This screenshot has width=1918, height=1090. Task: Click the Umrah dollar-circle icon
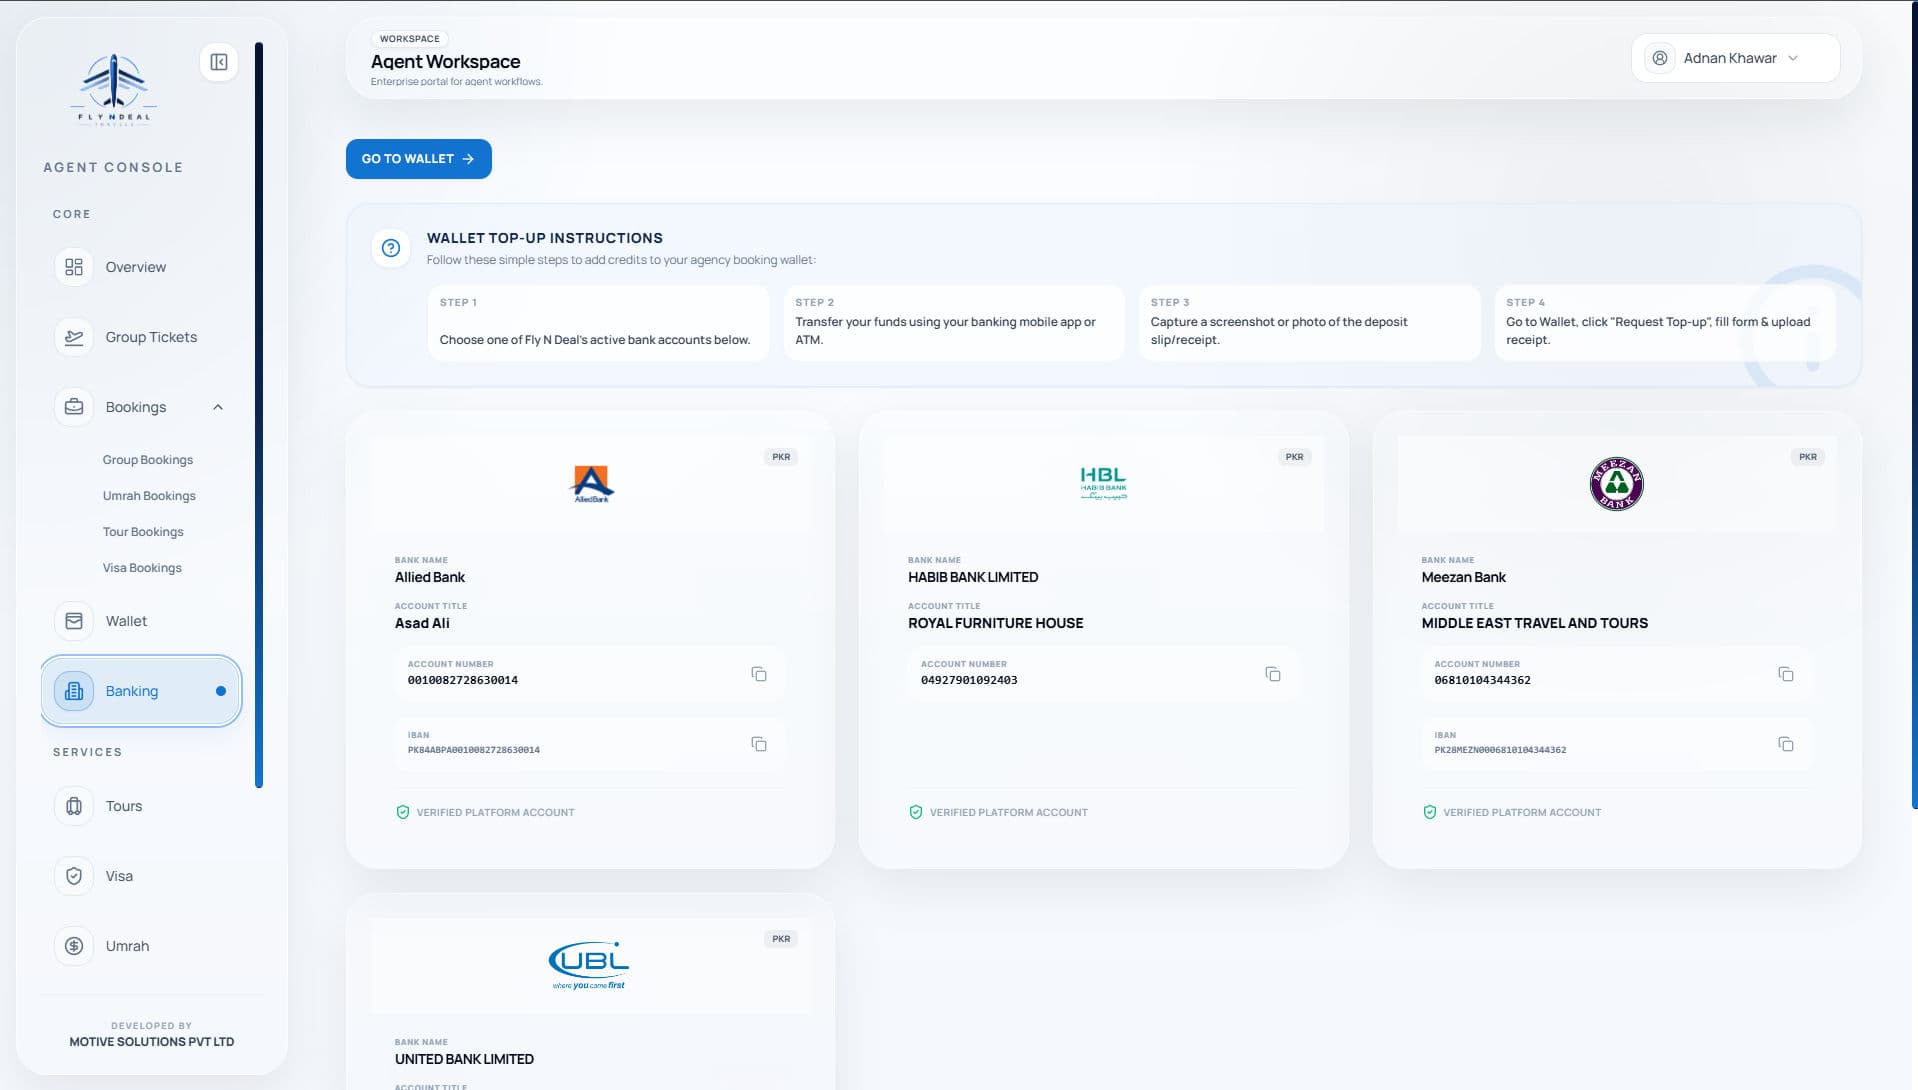click(x=74, y=946)
